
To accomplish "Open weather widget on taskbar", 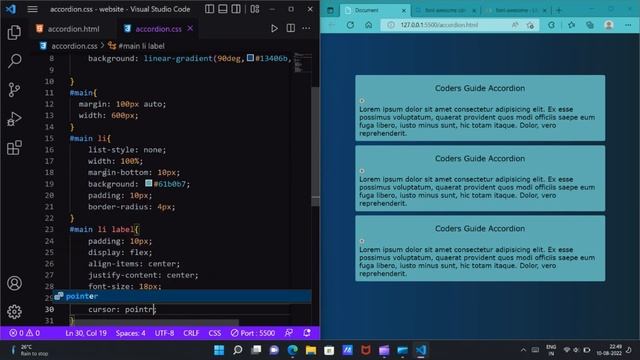I will coord(29,350).
